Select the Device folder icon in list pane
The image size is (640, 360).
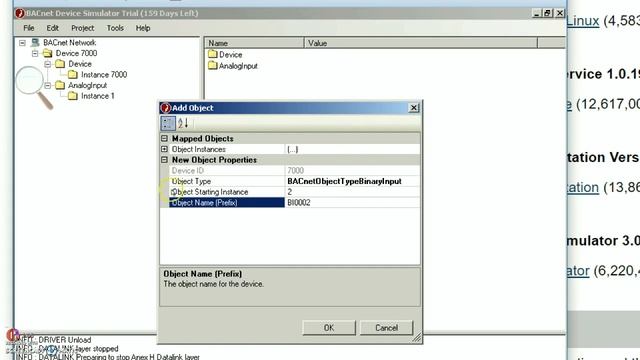pyautogui.click(x=213, y=54)
